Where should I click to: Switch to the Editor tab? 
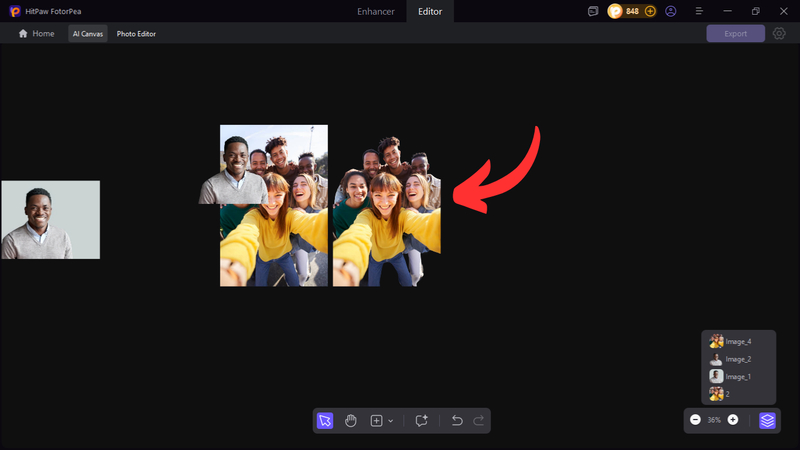(x=430, y=11)
